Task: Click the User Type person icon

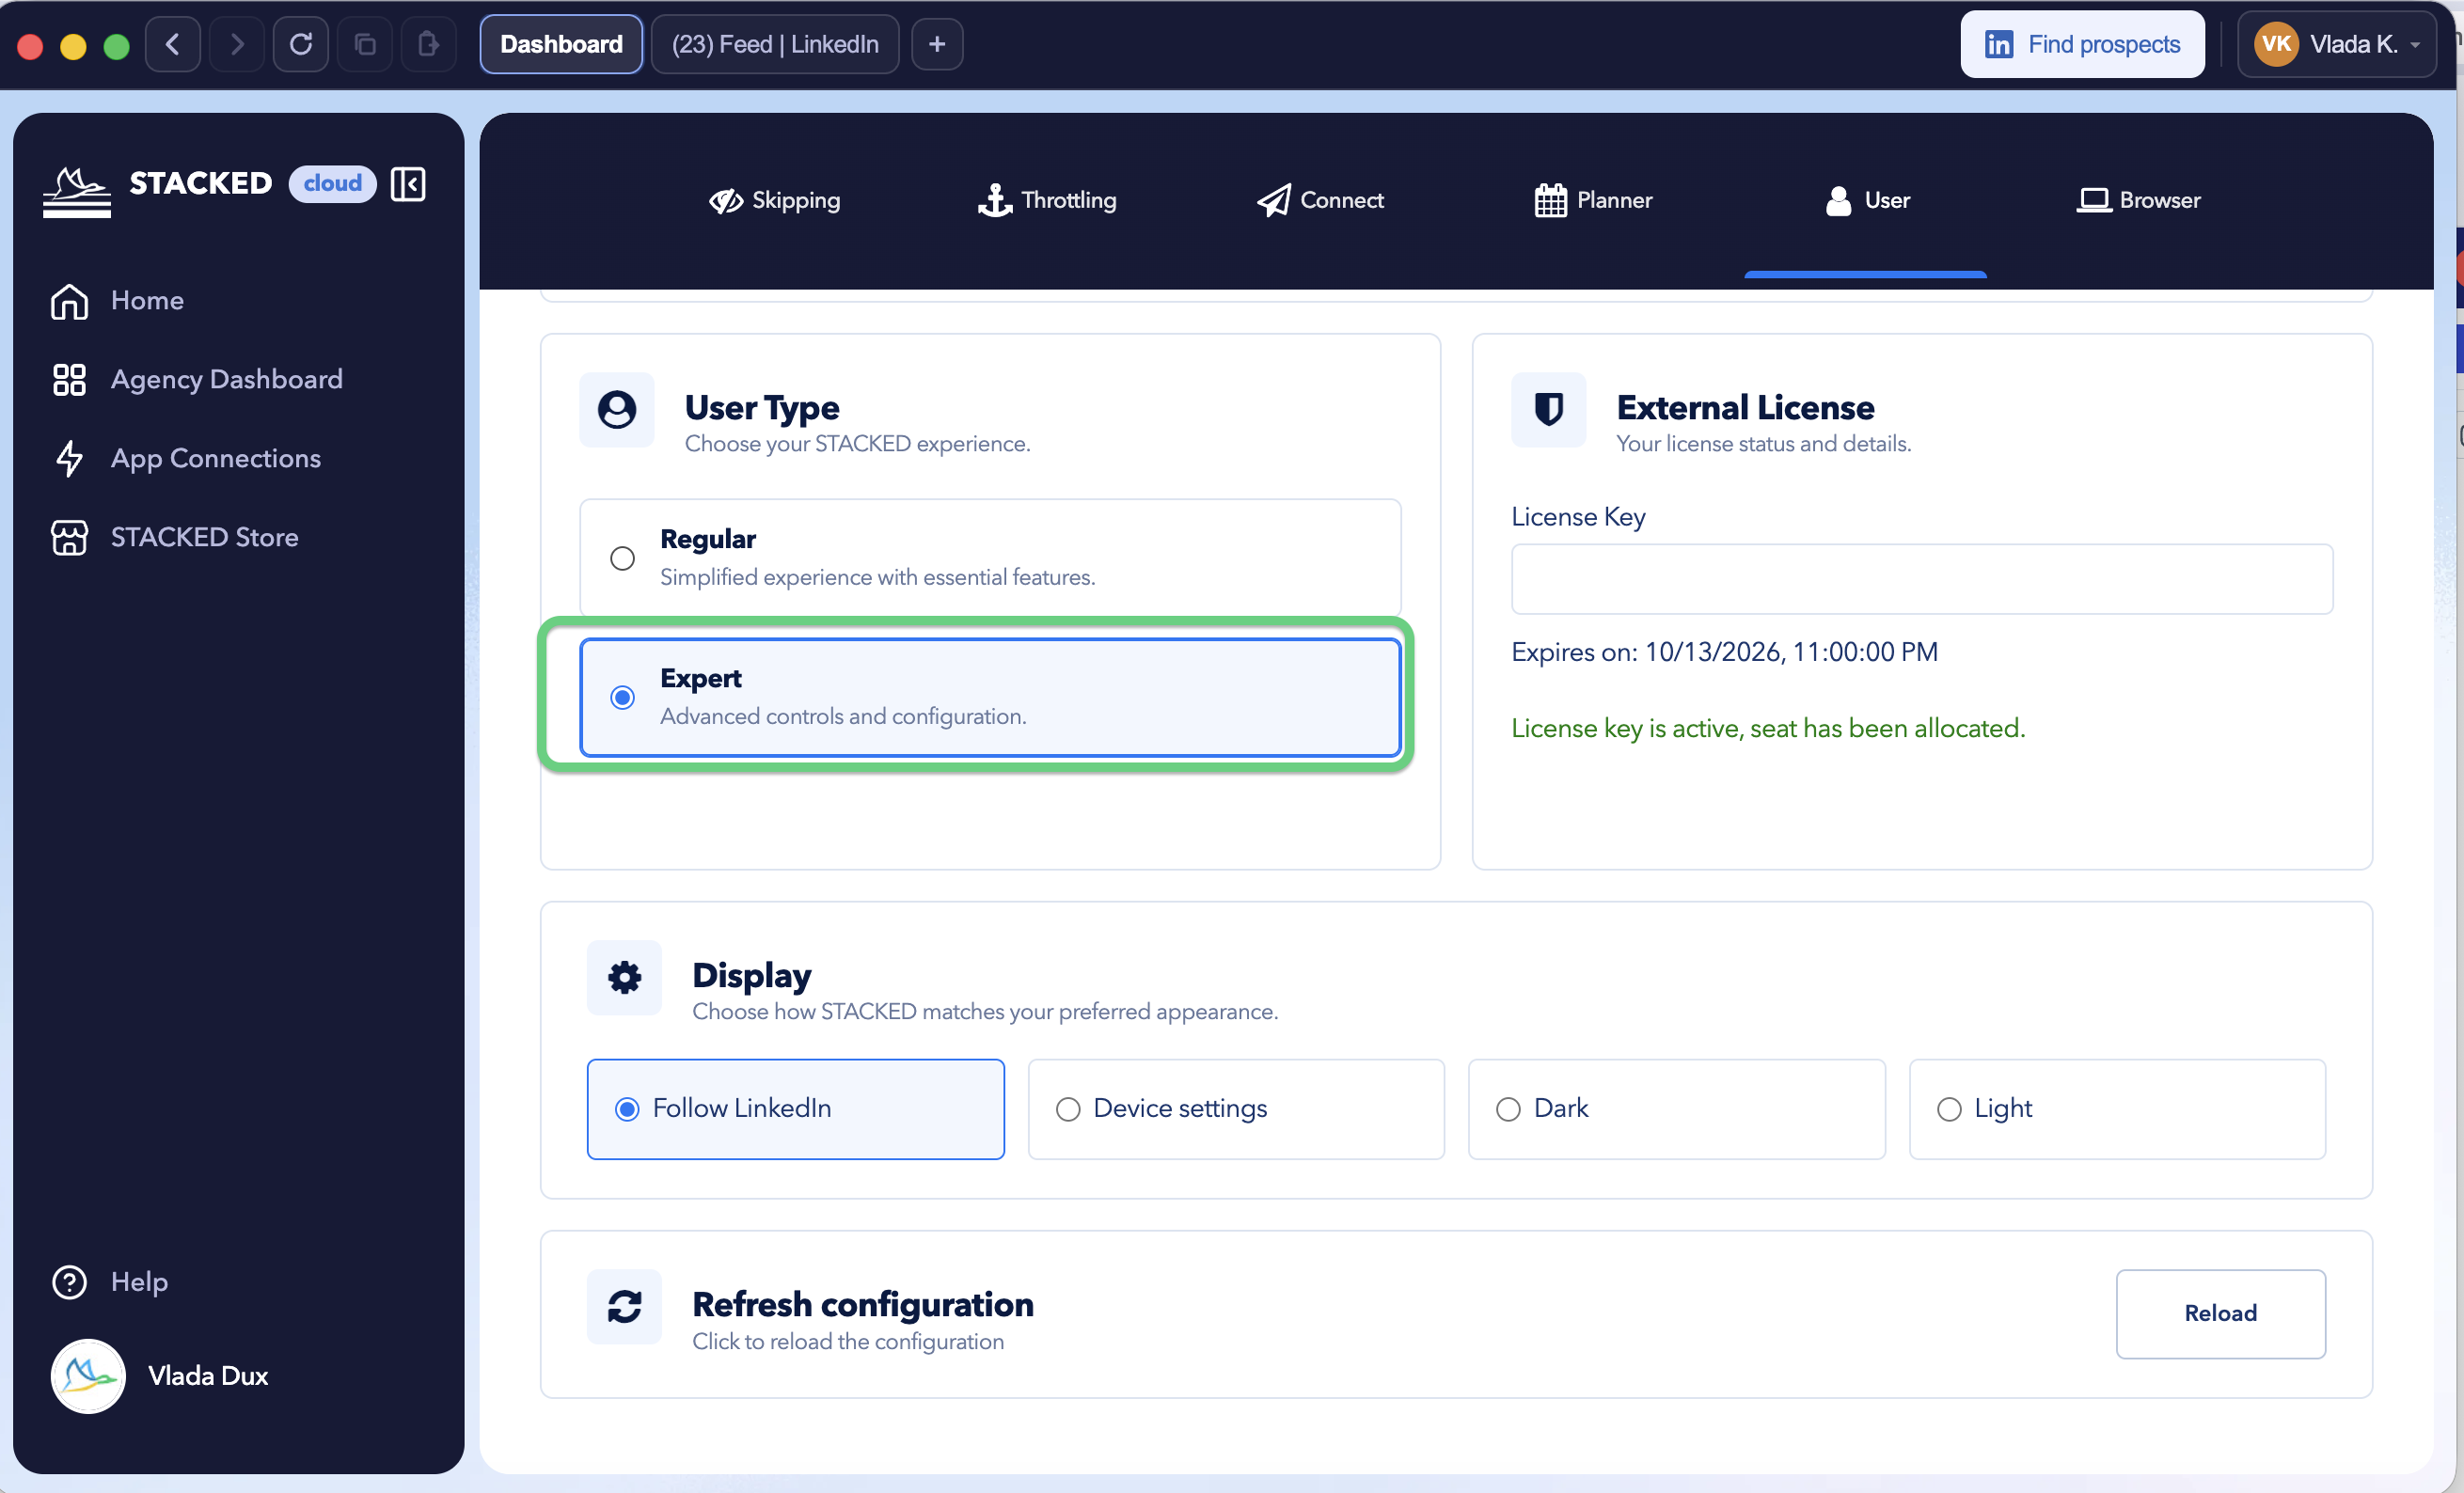Action: [617, 410]
